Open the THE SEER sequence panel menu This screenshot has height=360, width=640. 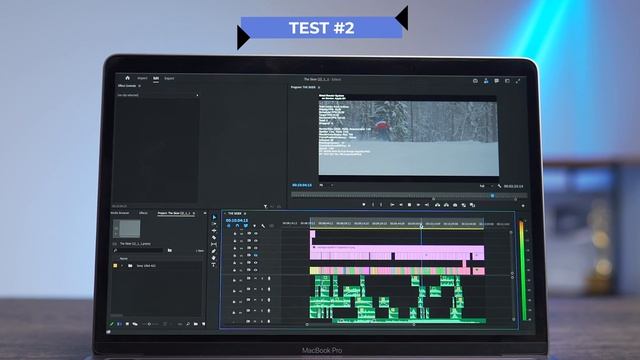245,213
